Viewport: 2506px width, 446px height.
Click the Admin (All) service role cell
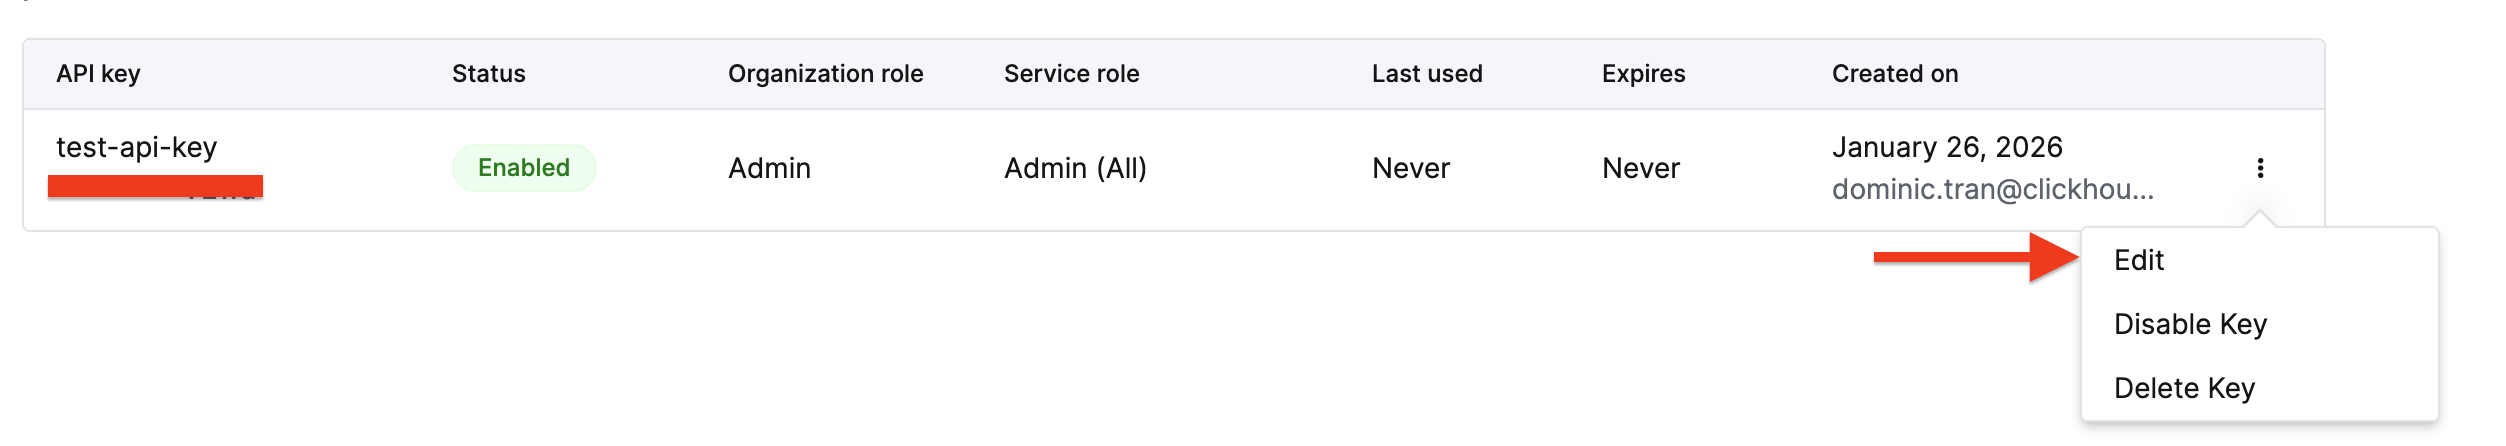coord(1075,168)
